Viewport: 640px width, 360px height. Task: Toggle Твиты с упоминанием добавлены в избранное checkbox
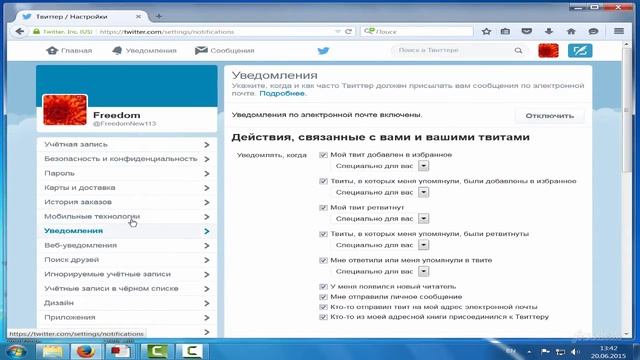[x=323, y=181]
